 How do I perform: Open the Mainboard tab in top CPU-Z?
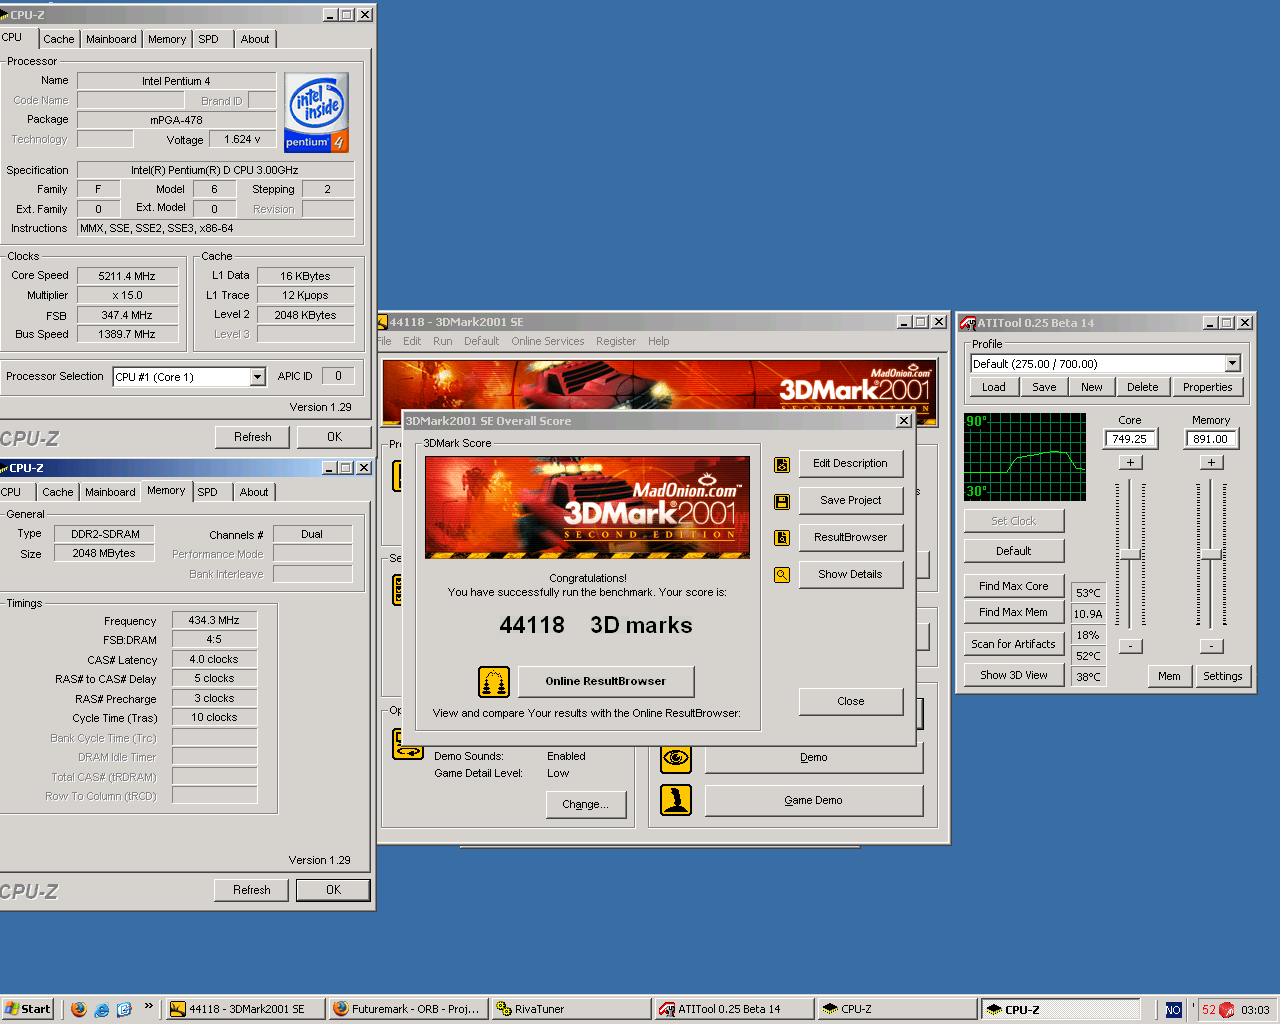pyautogui.click(x=111, y=39)
